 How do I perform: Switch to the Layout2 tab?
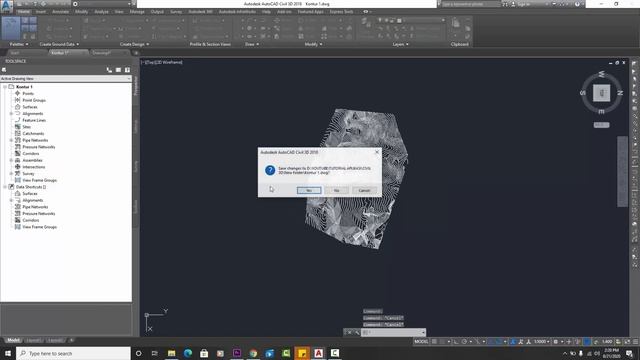click(55, 340)
